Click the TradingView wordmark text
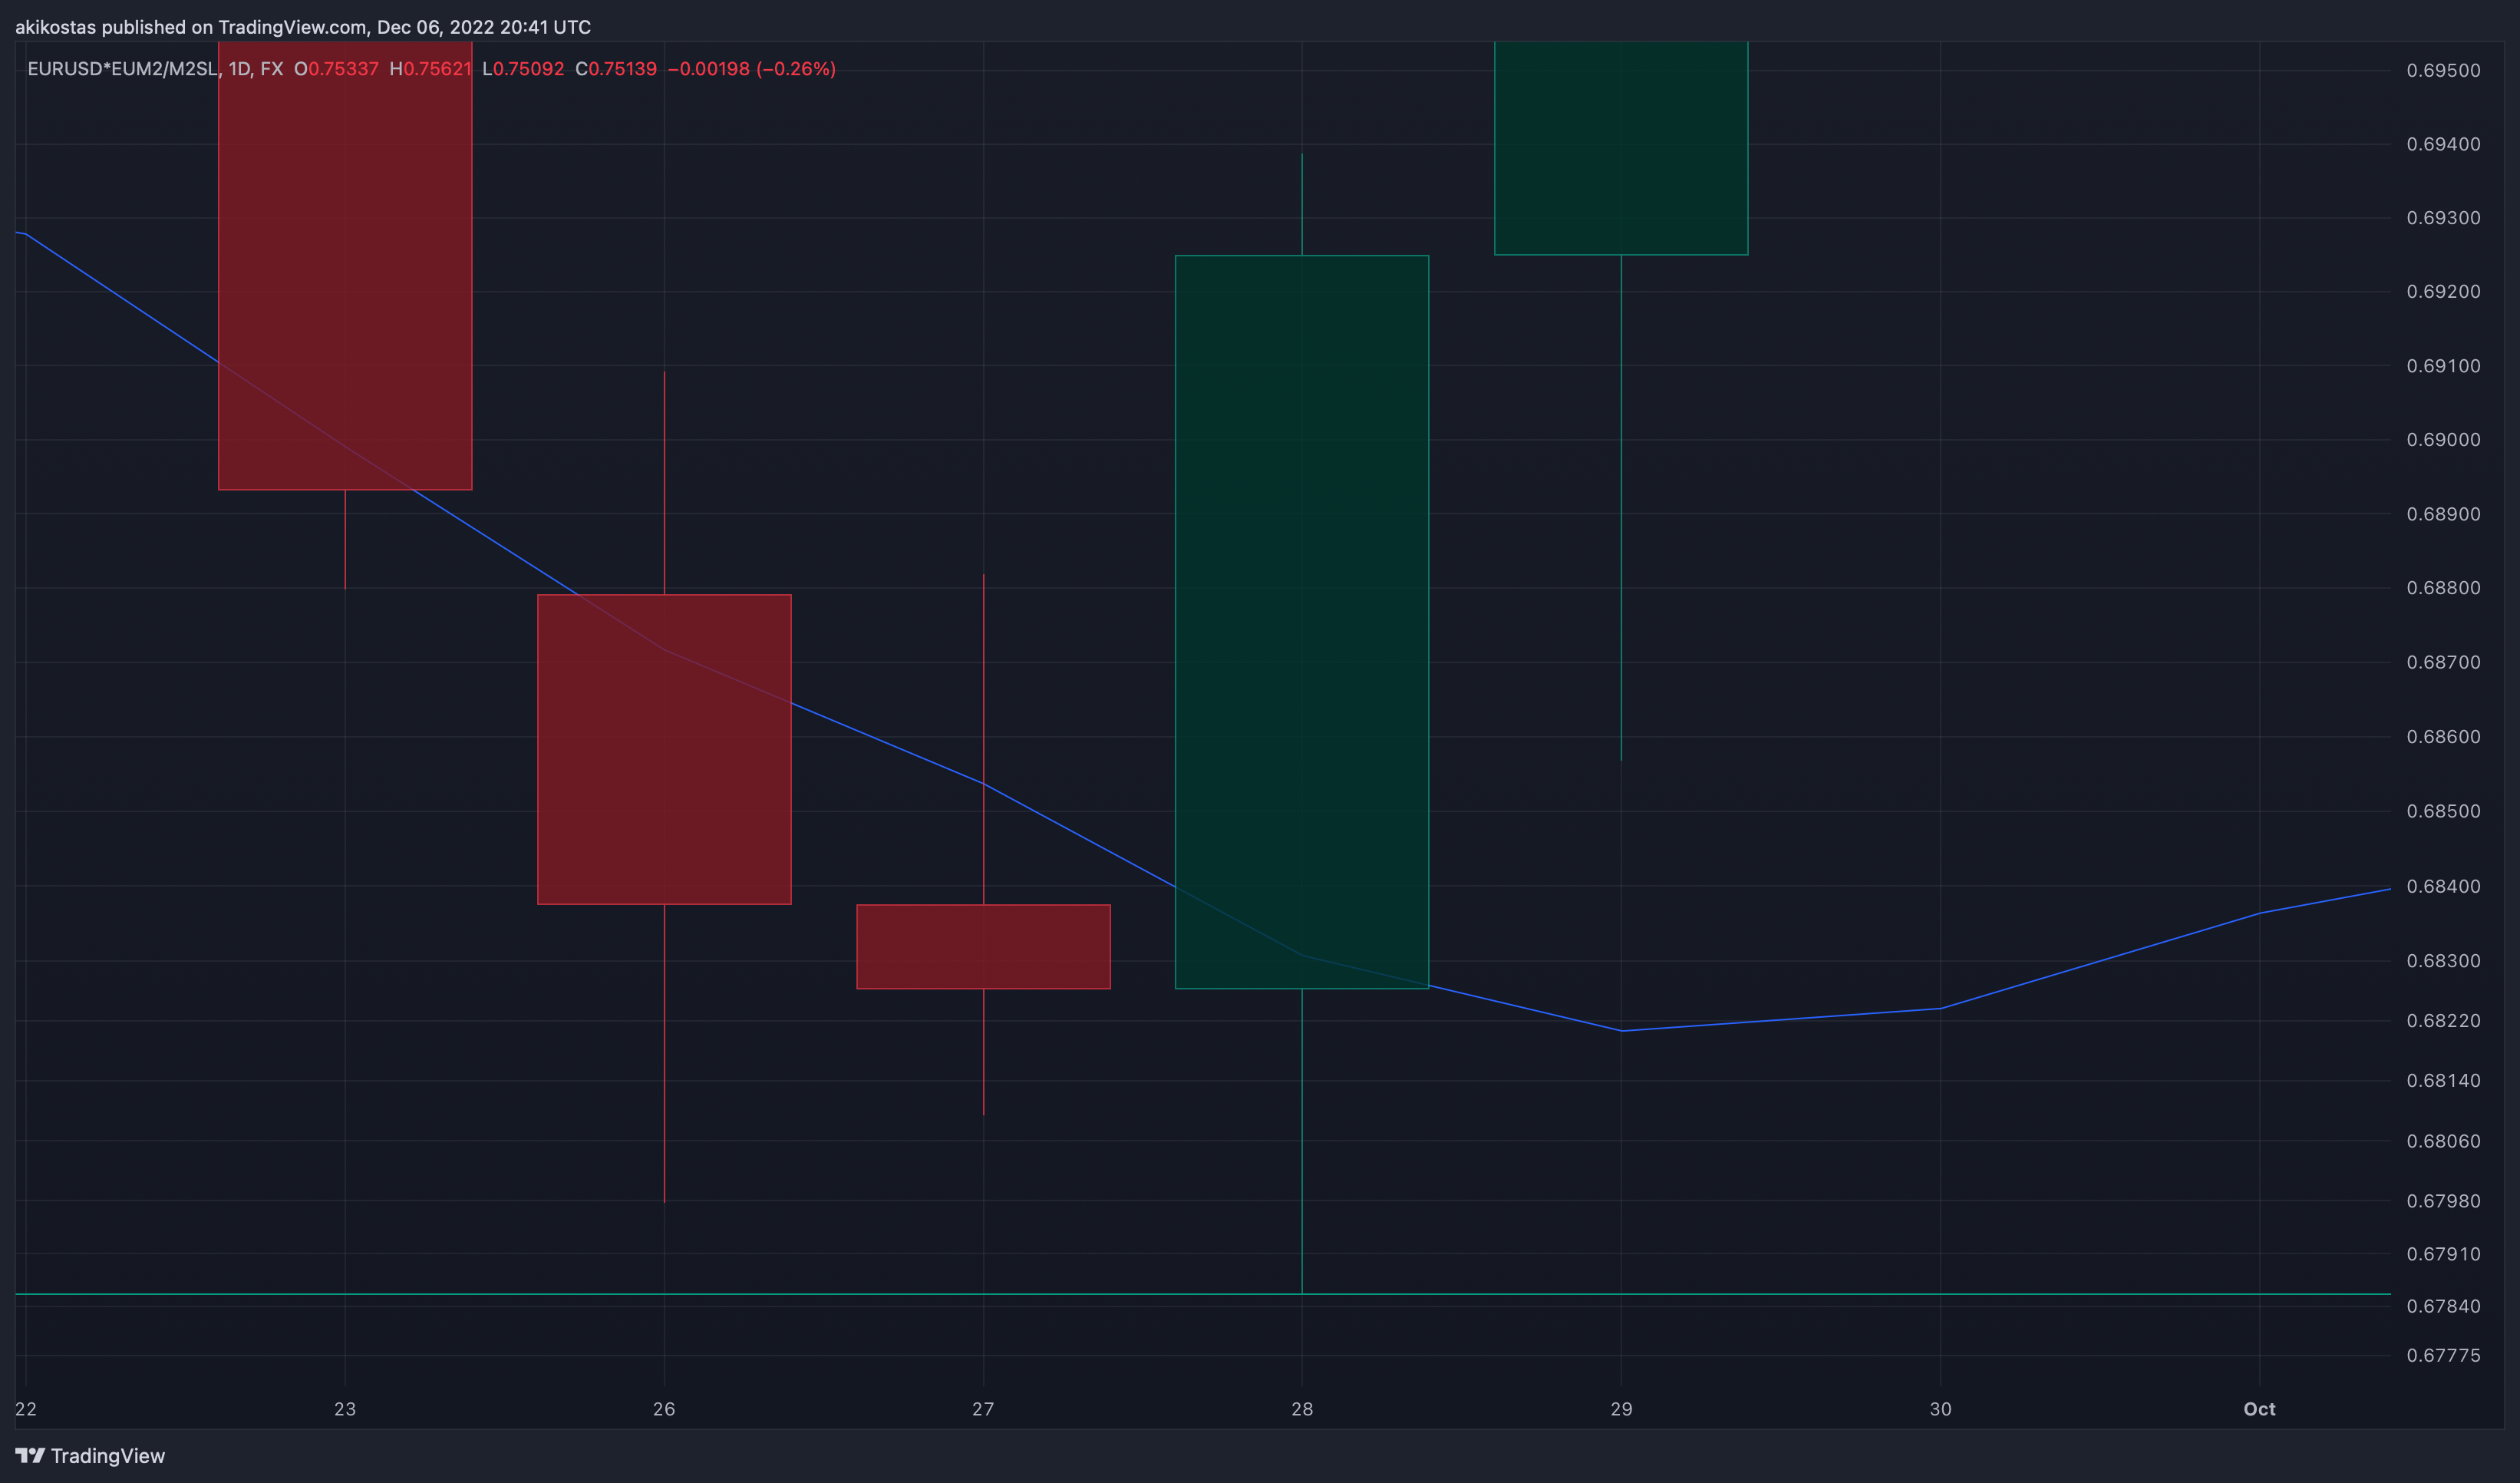Viewport: 2520px width, 1483px height. pos(108,1456)
